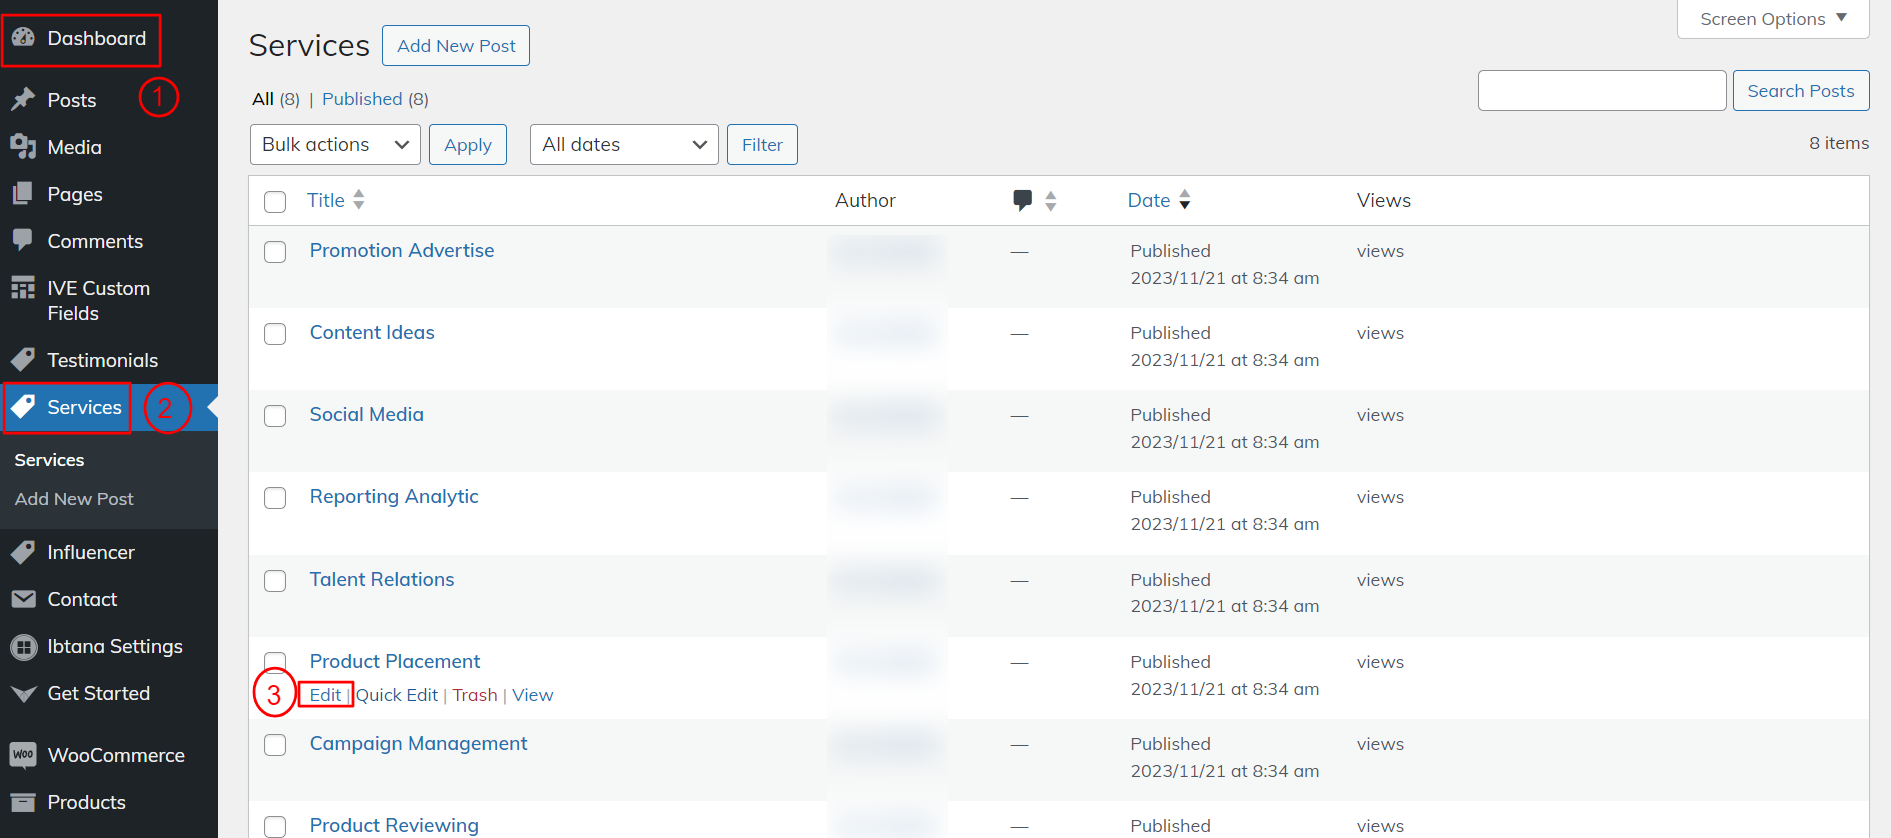The image size is (1891, 838).
Task: Click the Comments speech bubble sidebar icon
Action: (23, 241)
